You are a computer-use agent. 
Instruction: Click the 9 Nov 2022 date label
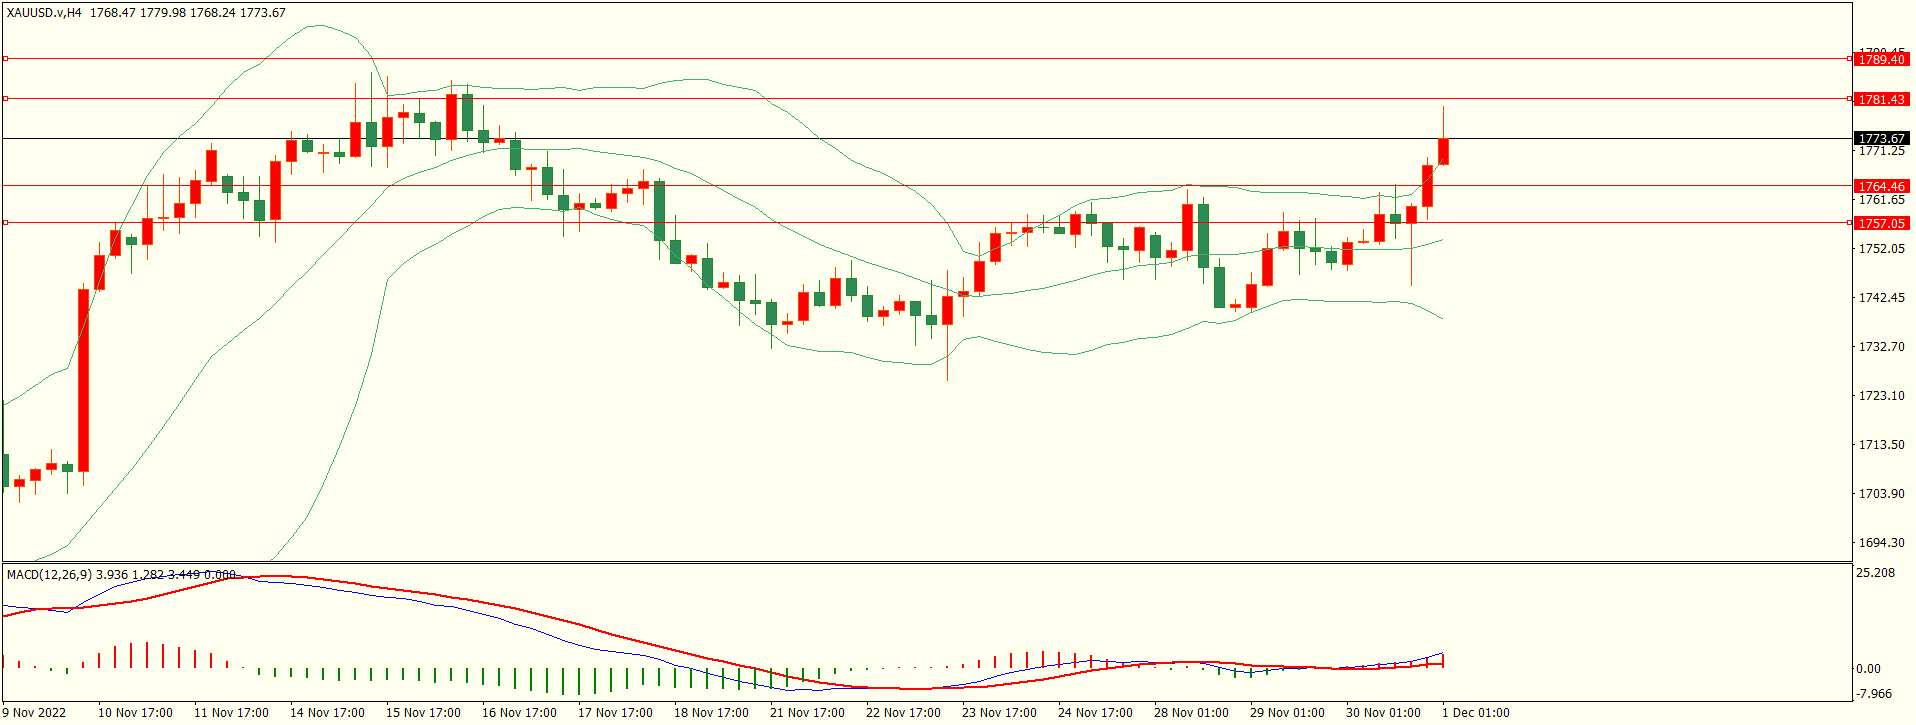[34, 713]
